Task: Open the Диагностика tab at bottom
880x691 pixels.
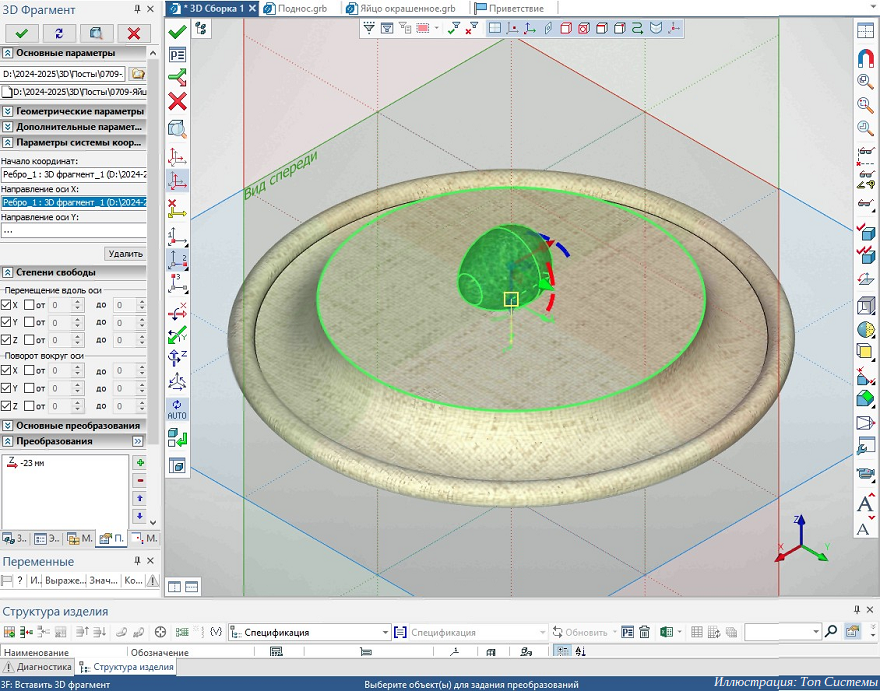Action: pyautogui.click(x=37, y=667)
